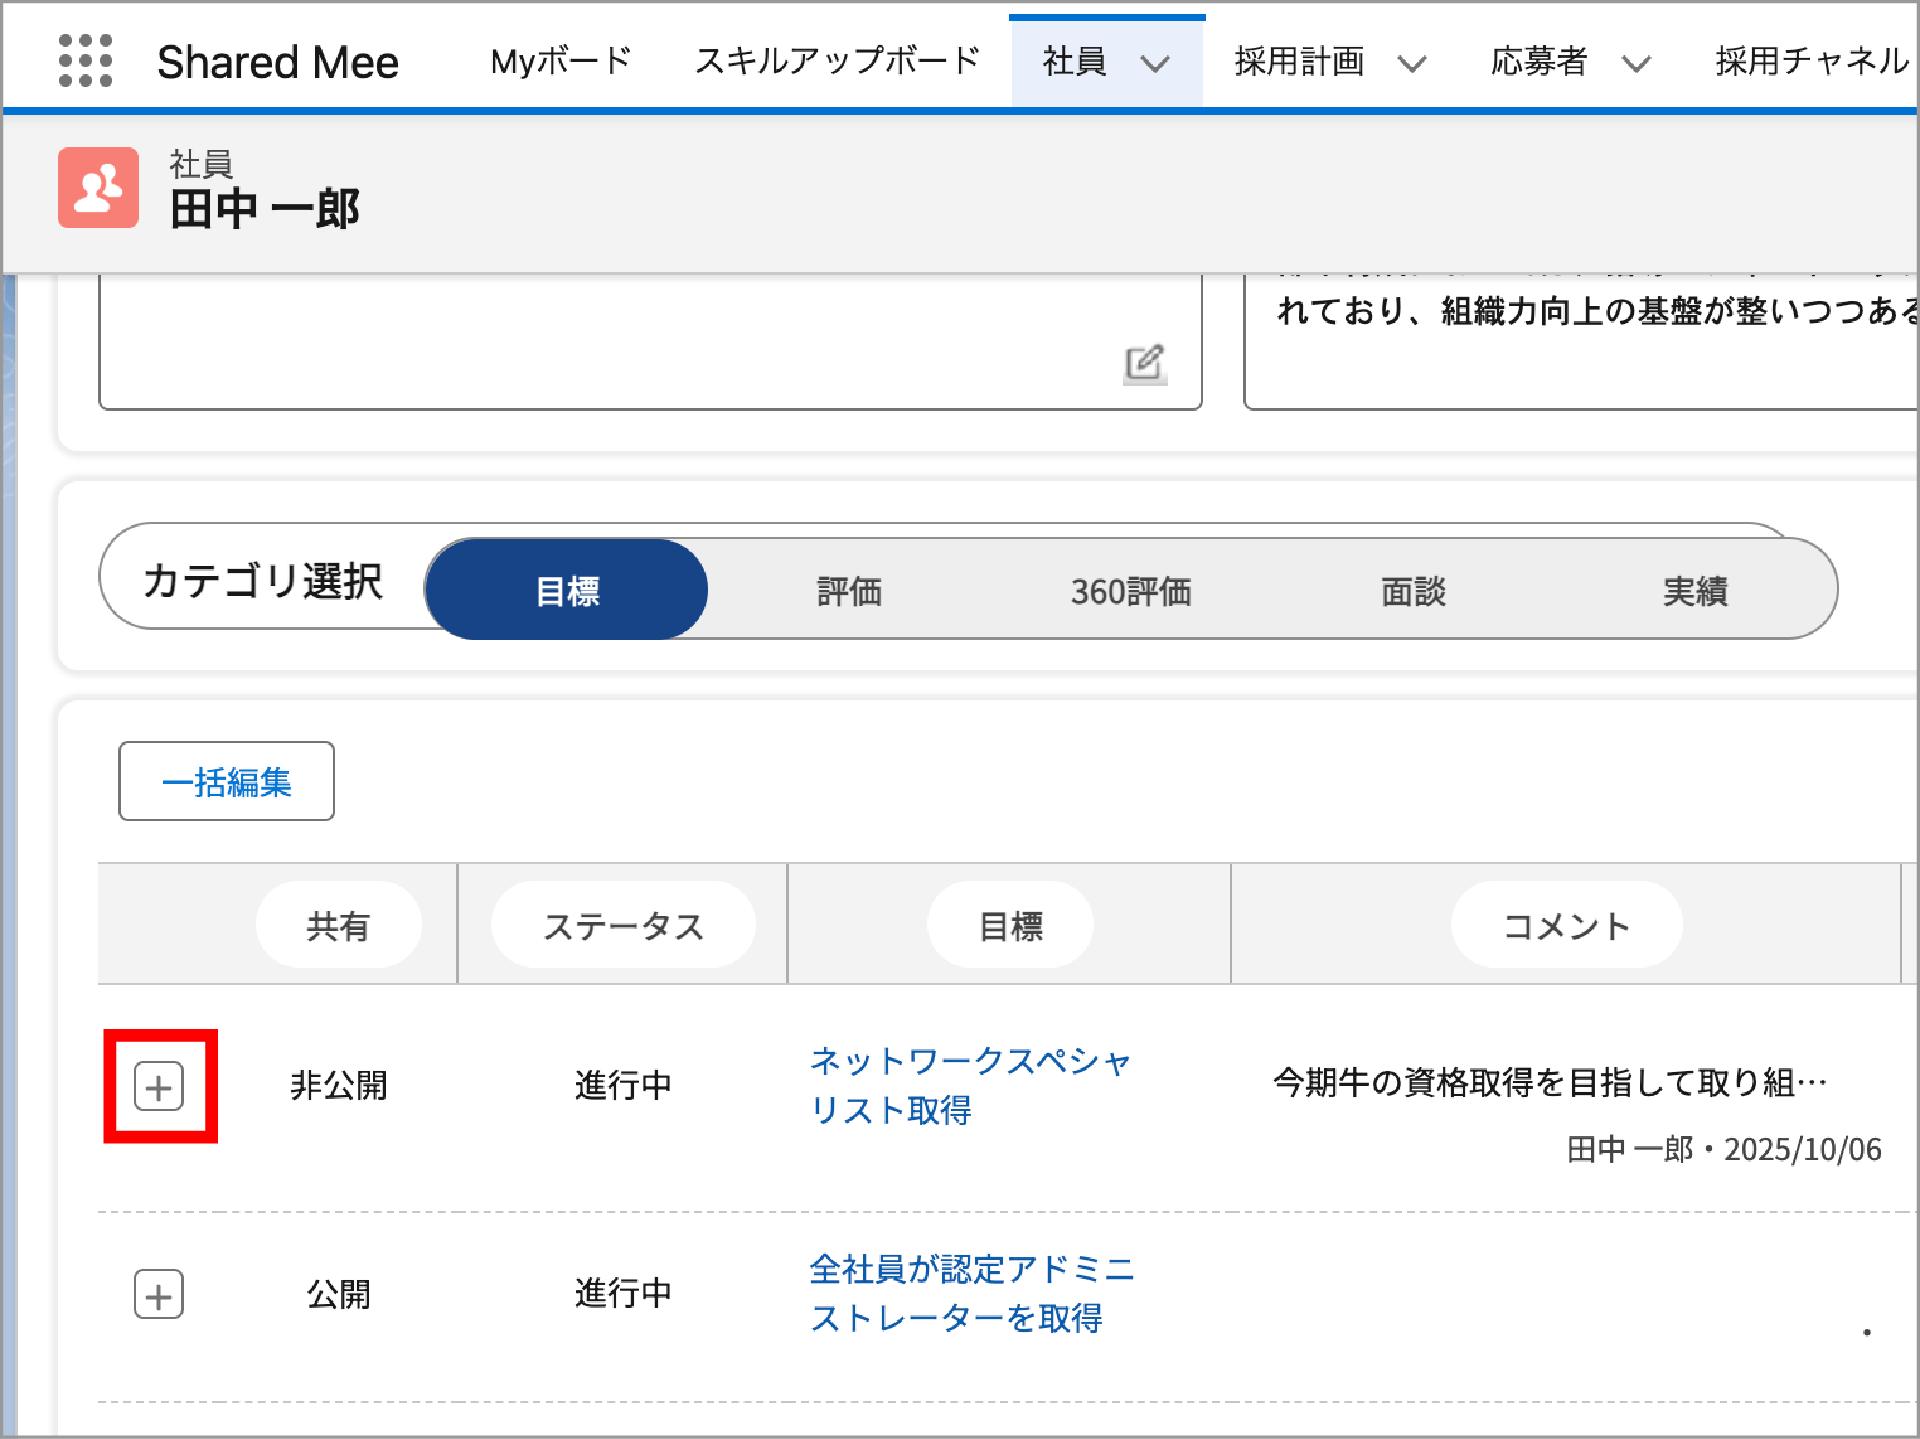This screenshot has width=1920, height=1439.
Task: Open the 応募者 dropdown chevron
Action: [x=1635, y=64]
